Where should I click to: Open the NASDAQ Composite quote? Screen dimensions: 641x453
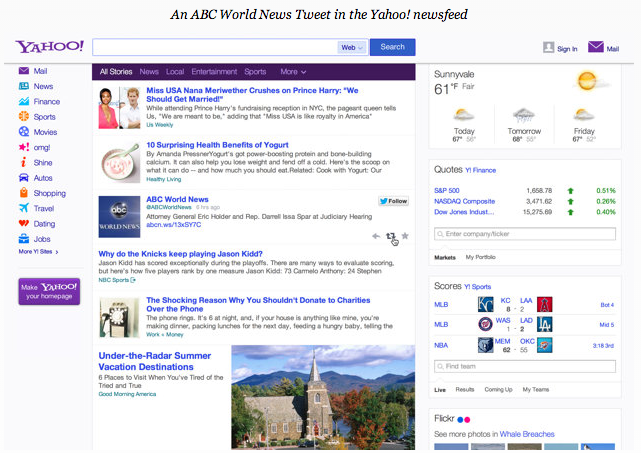(x=464, y=201)
